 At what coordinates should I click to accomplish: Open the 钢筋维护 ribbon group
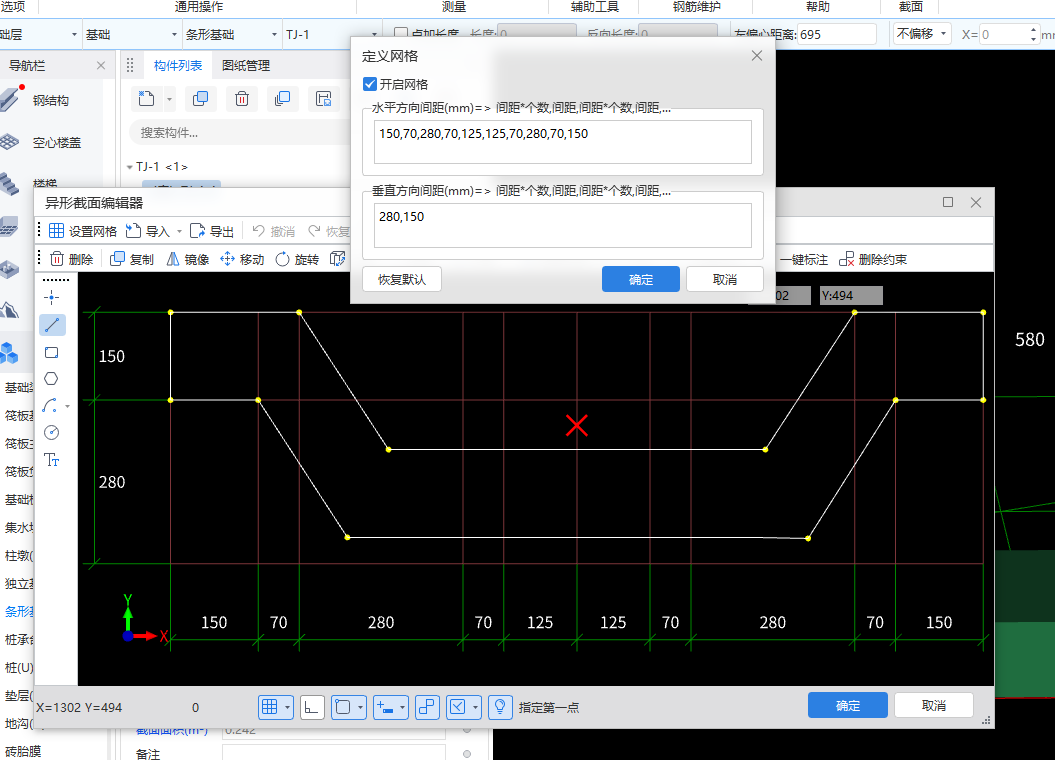pos(696,7)
